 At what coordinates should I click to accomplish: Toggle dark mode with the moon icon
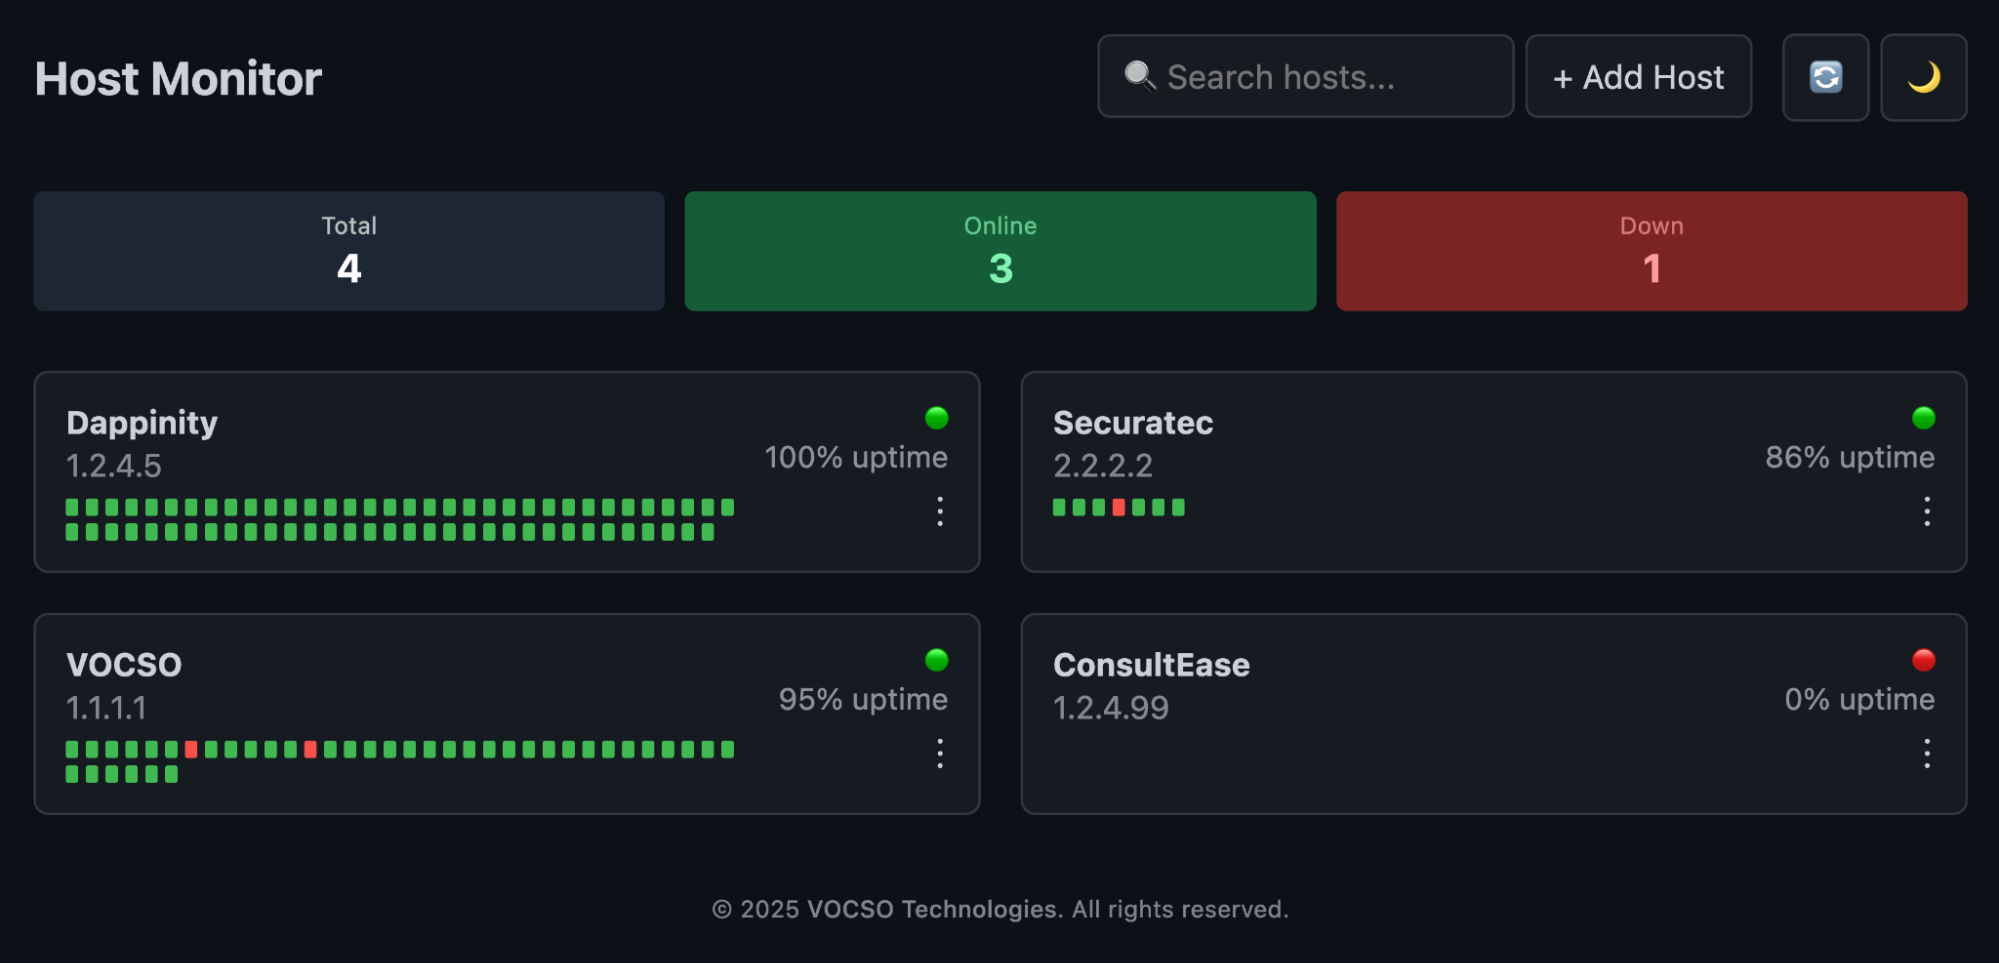coord(1923,77)
